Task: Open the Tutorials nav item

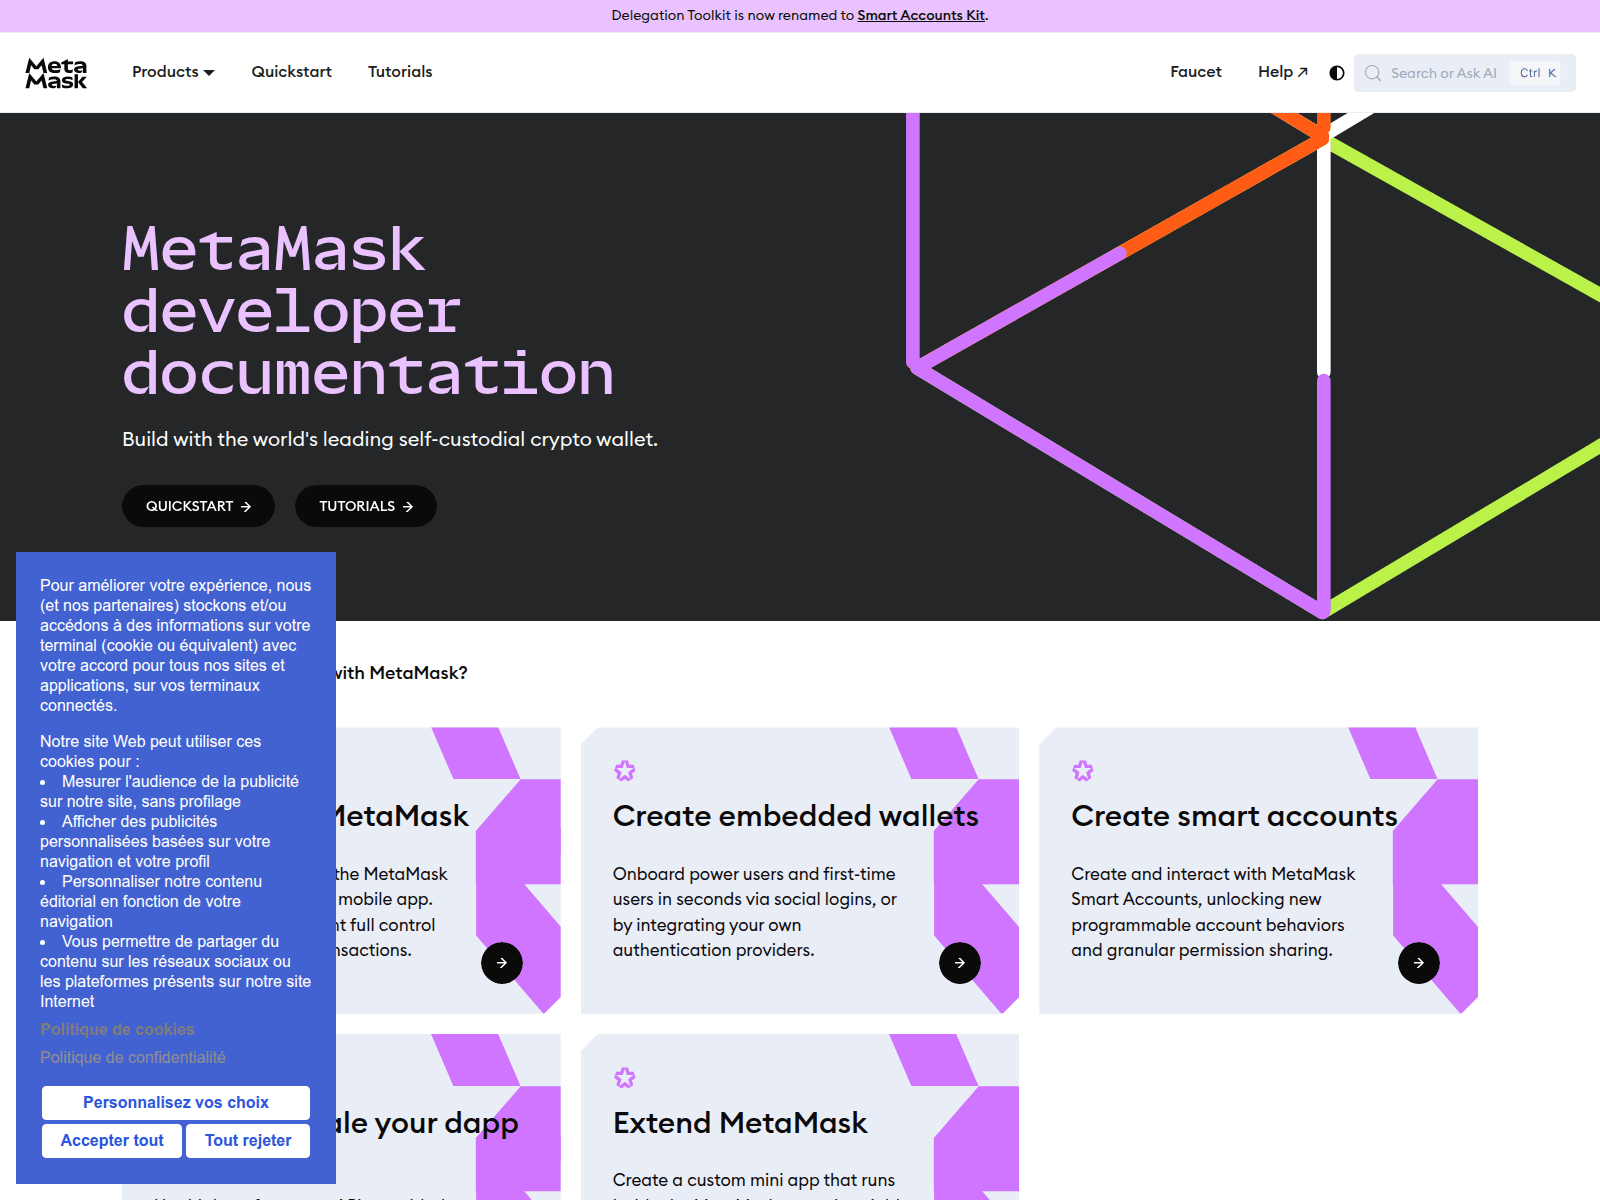Action: pos(400,72)
